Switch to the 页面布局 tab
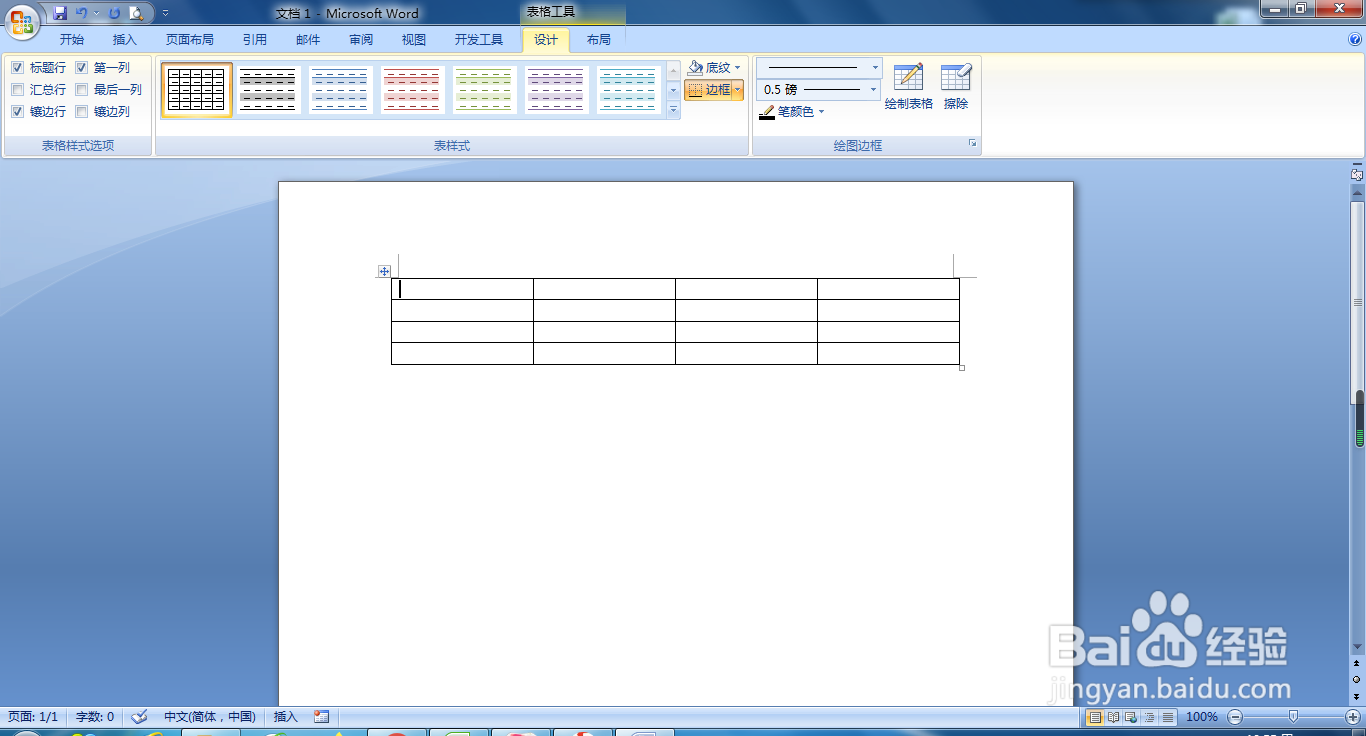 point(190,40)
